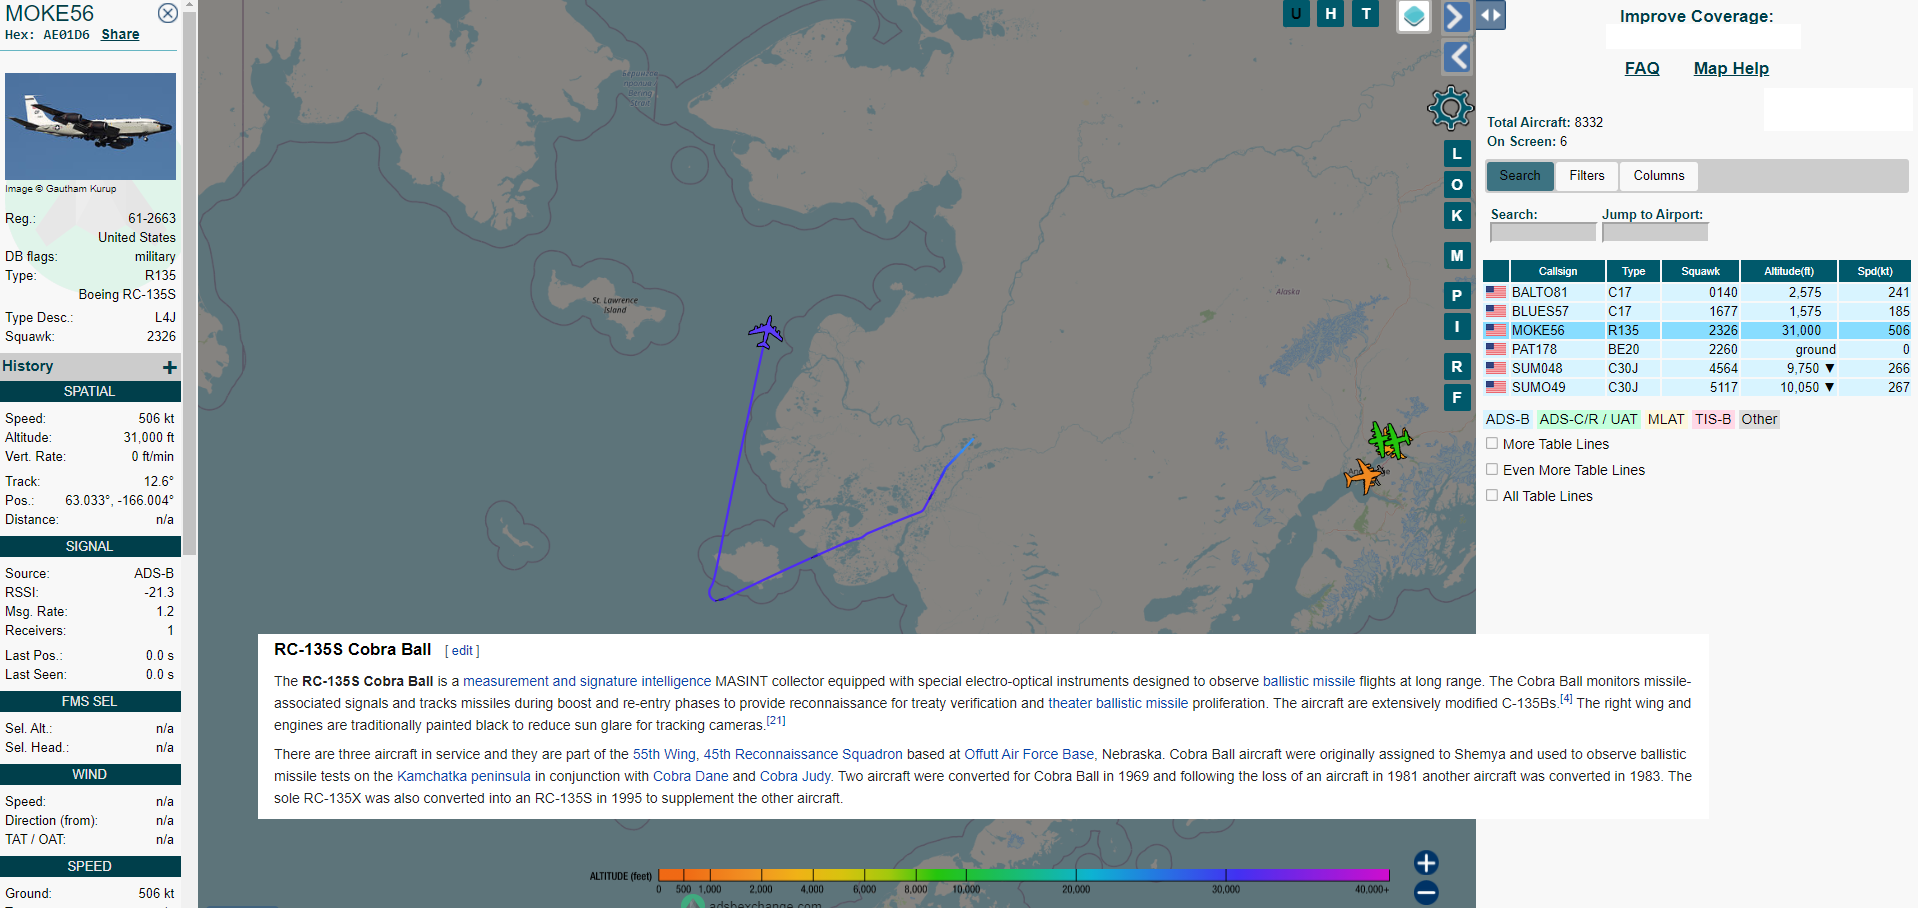The width and height of the screenshot is (1920, 908).
Task: Enable More Table Lines checkbox
Action: pos(1492,443)
